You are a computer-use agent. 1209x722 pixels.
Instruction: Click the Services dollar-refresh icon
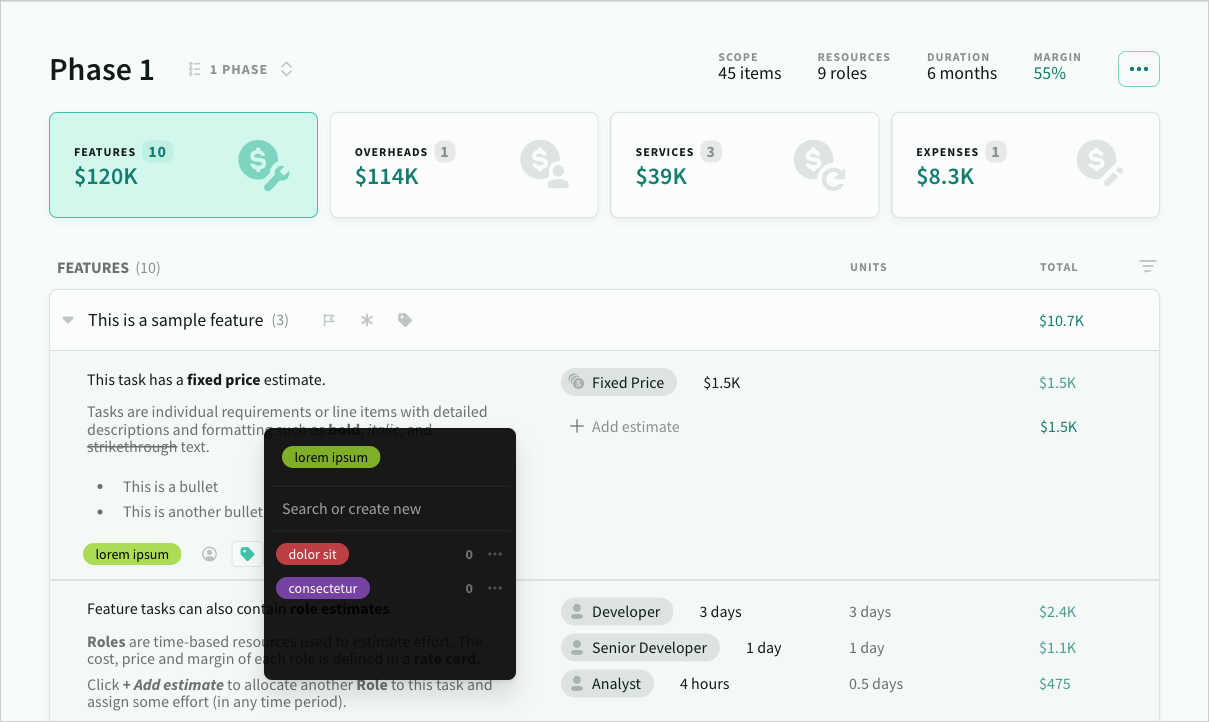click(x=820, y=165)
